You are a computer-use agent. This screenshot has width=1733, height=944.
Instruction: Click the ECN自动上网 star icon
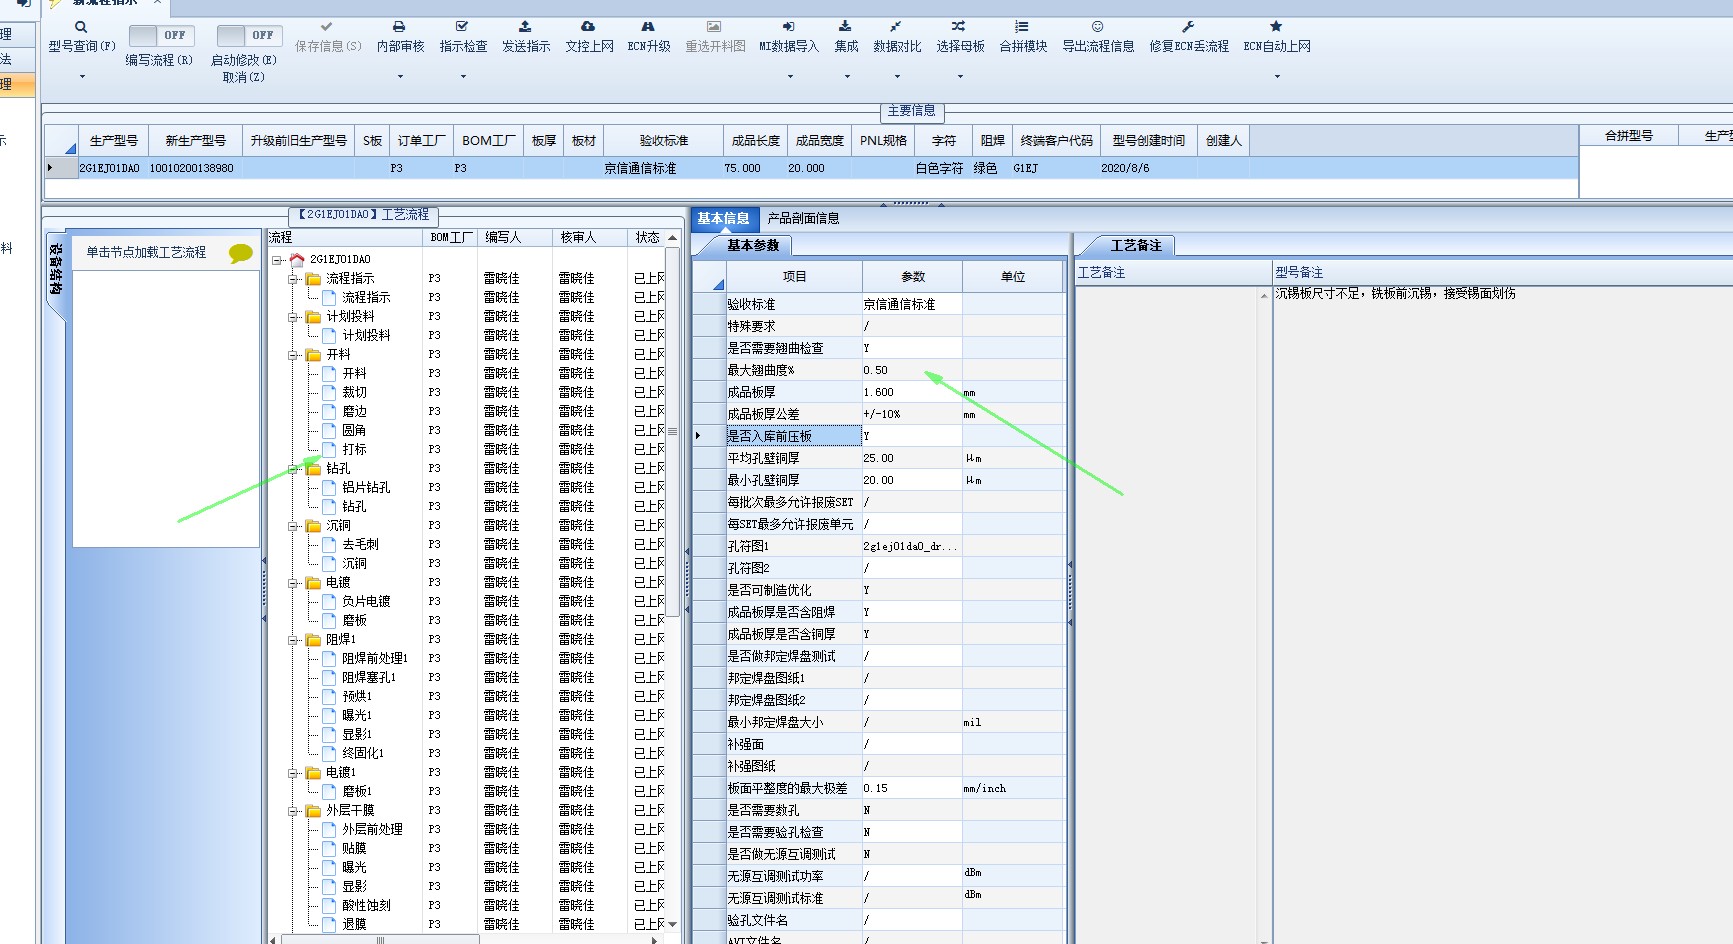click(x=1276, y=27)
